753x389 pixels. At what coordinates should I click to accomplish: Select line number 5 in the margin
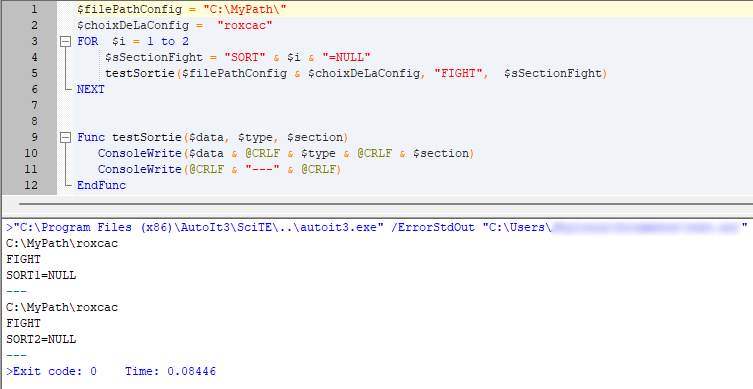click(x=34, y=73)
